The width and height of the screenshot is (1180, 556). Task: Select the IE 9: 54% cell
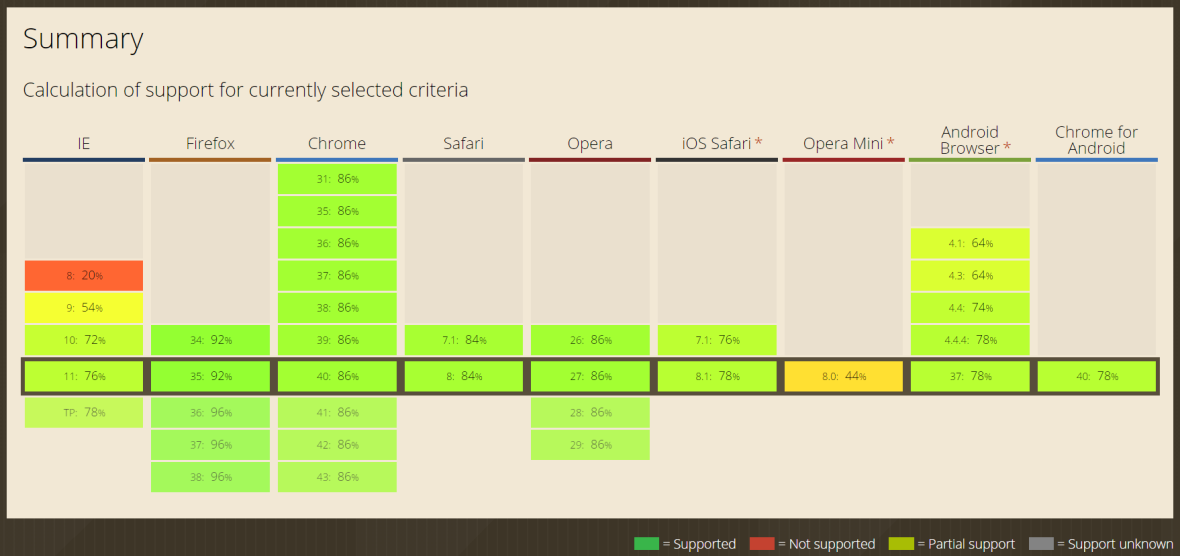point(84,308)
